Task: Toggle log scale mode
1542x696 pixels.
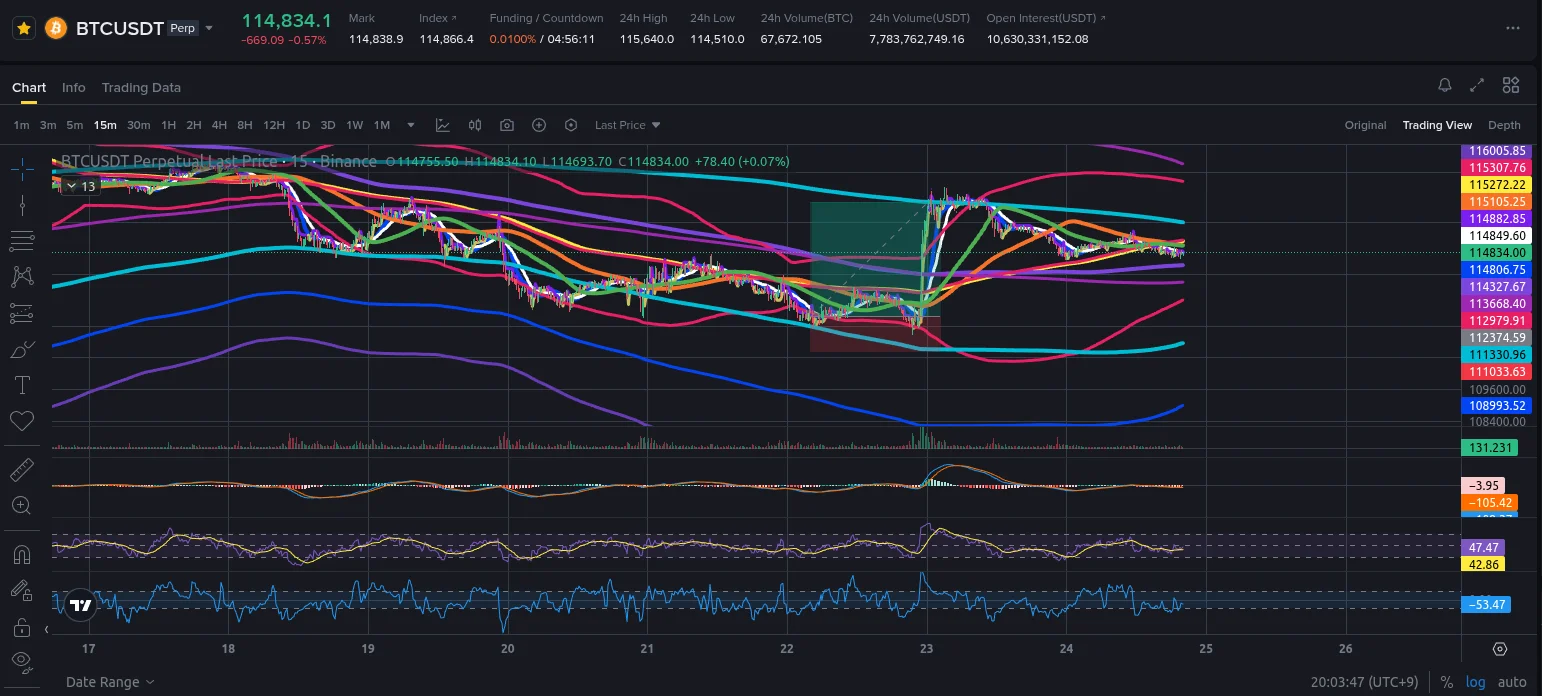Action: 1477,682
